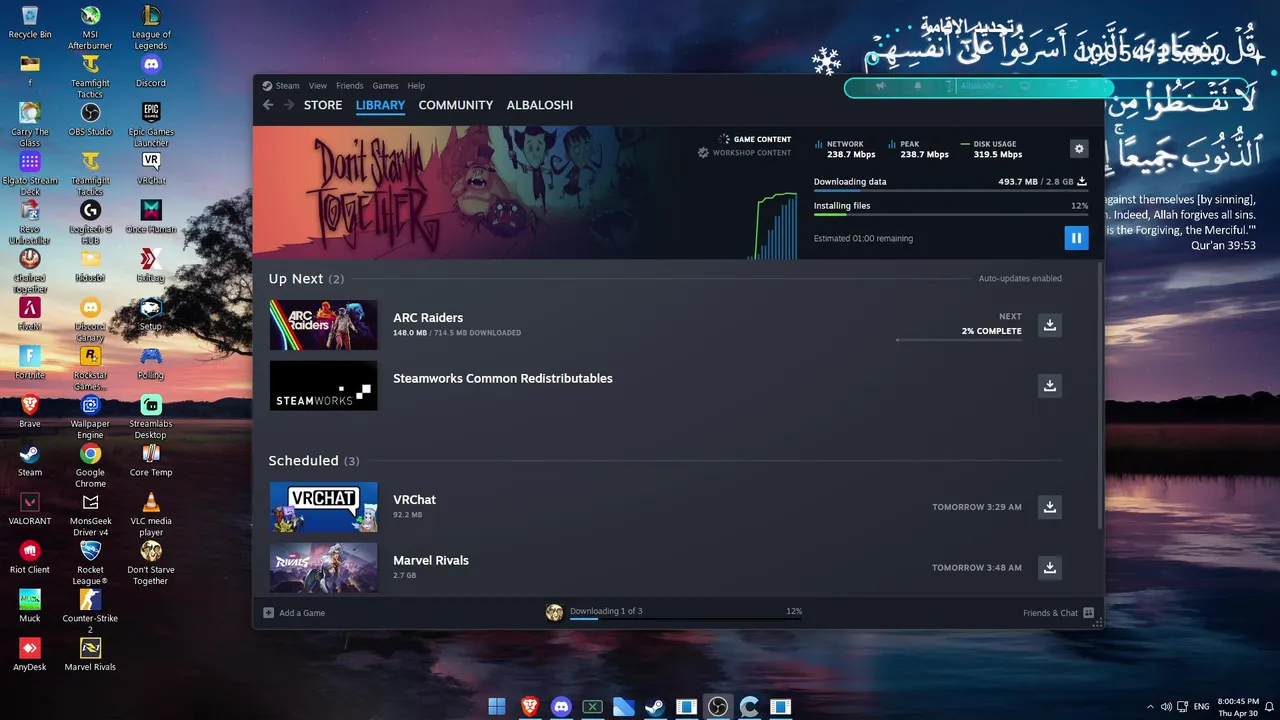Switch to the STORE tab

tap(323, 105)
